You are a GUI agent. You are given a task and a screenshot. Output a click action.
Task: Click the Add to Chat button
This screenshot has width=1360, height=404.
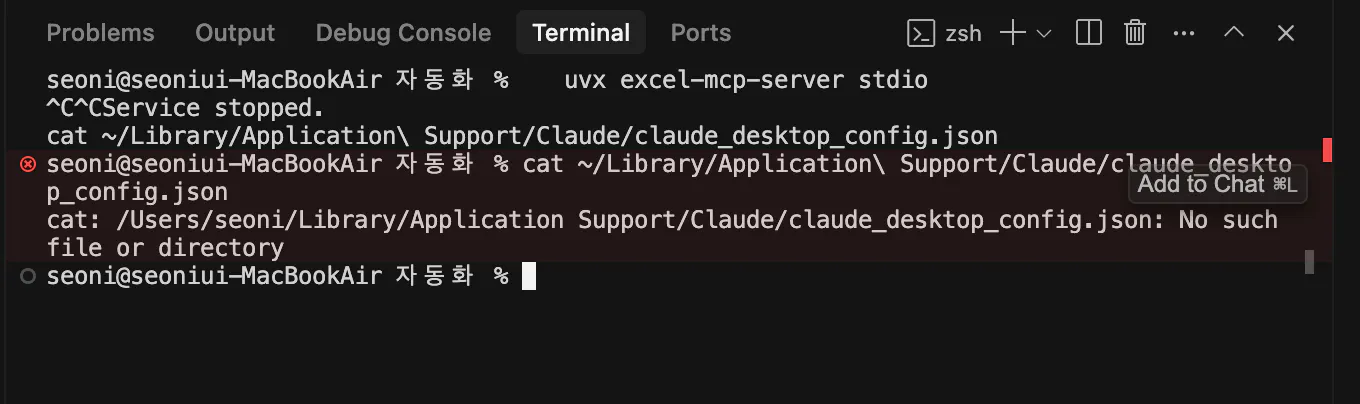[x=1217, y=184]
